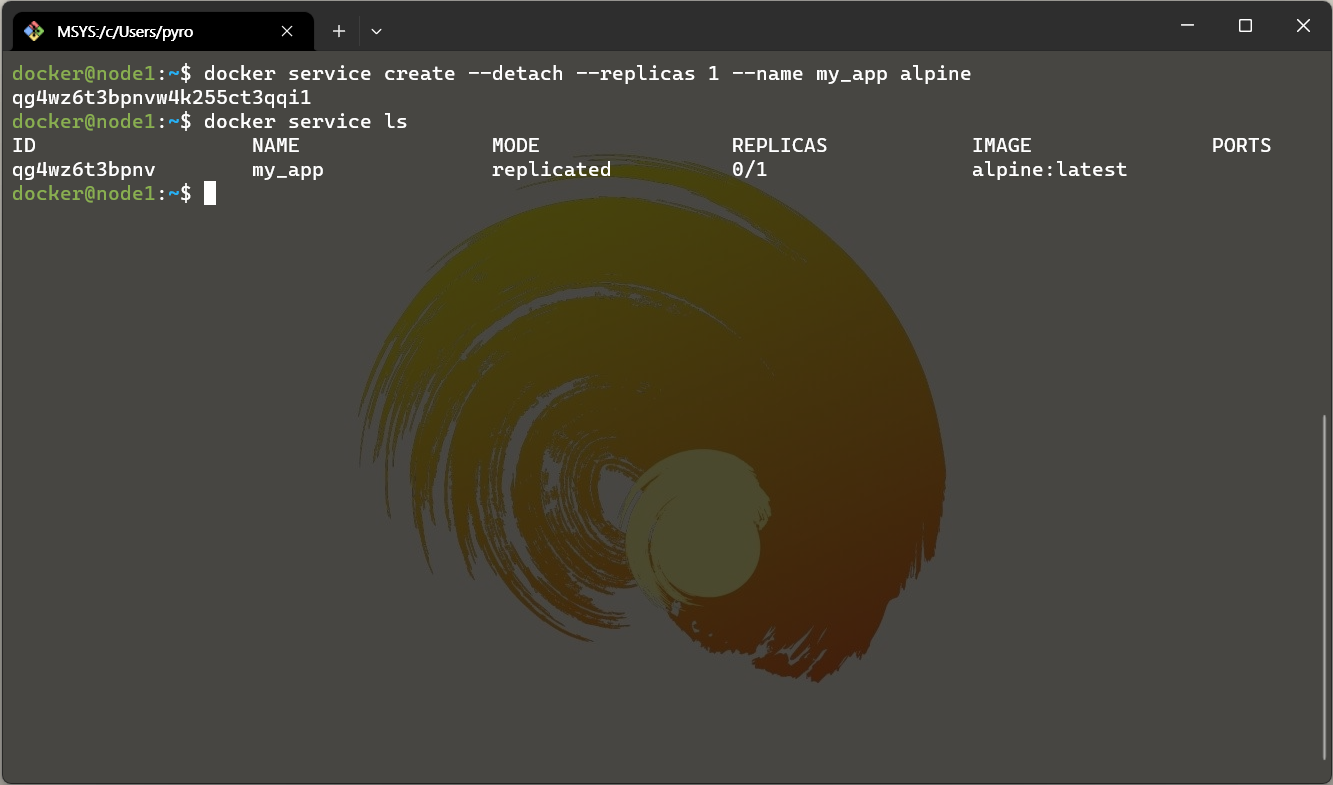Minimize the terminal window
The image size is (1333, 785).
pyautogui.click(x=1187, y=26)
